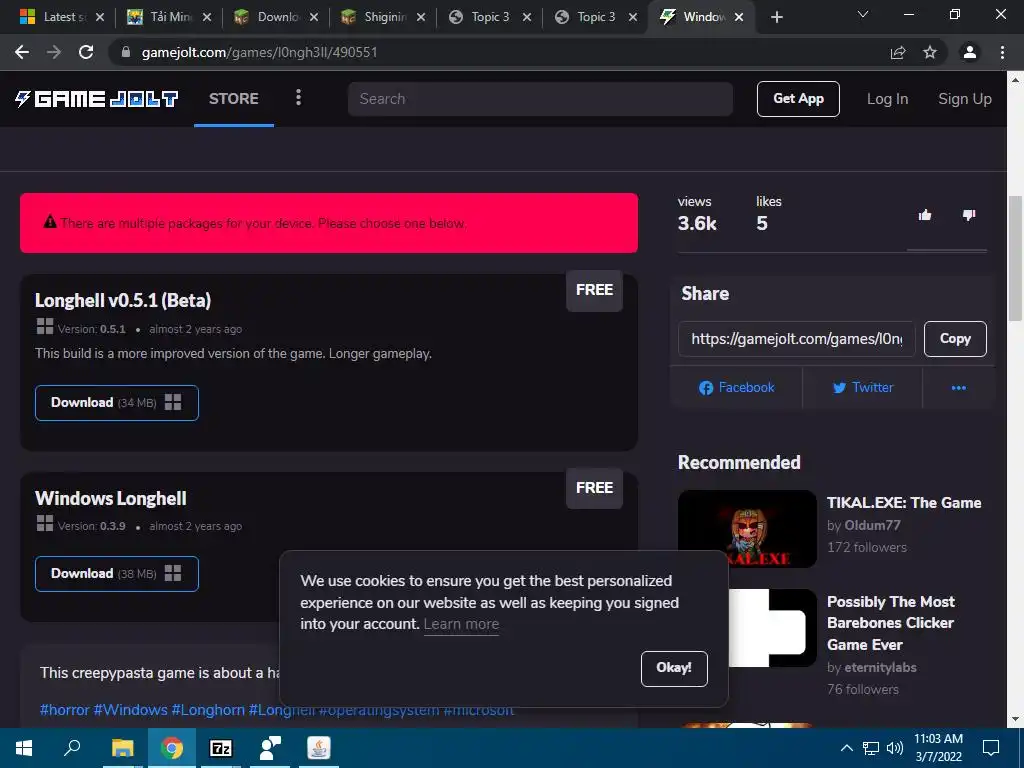Share the game on Facebook
The image size is (1024, 768).
point(737,387)
